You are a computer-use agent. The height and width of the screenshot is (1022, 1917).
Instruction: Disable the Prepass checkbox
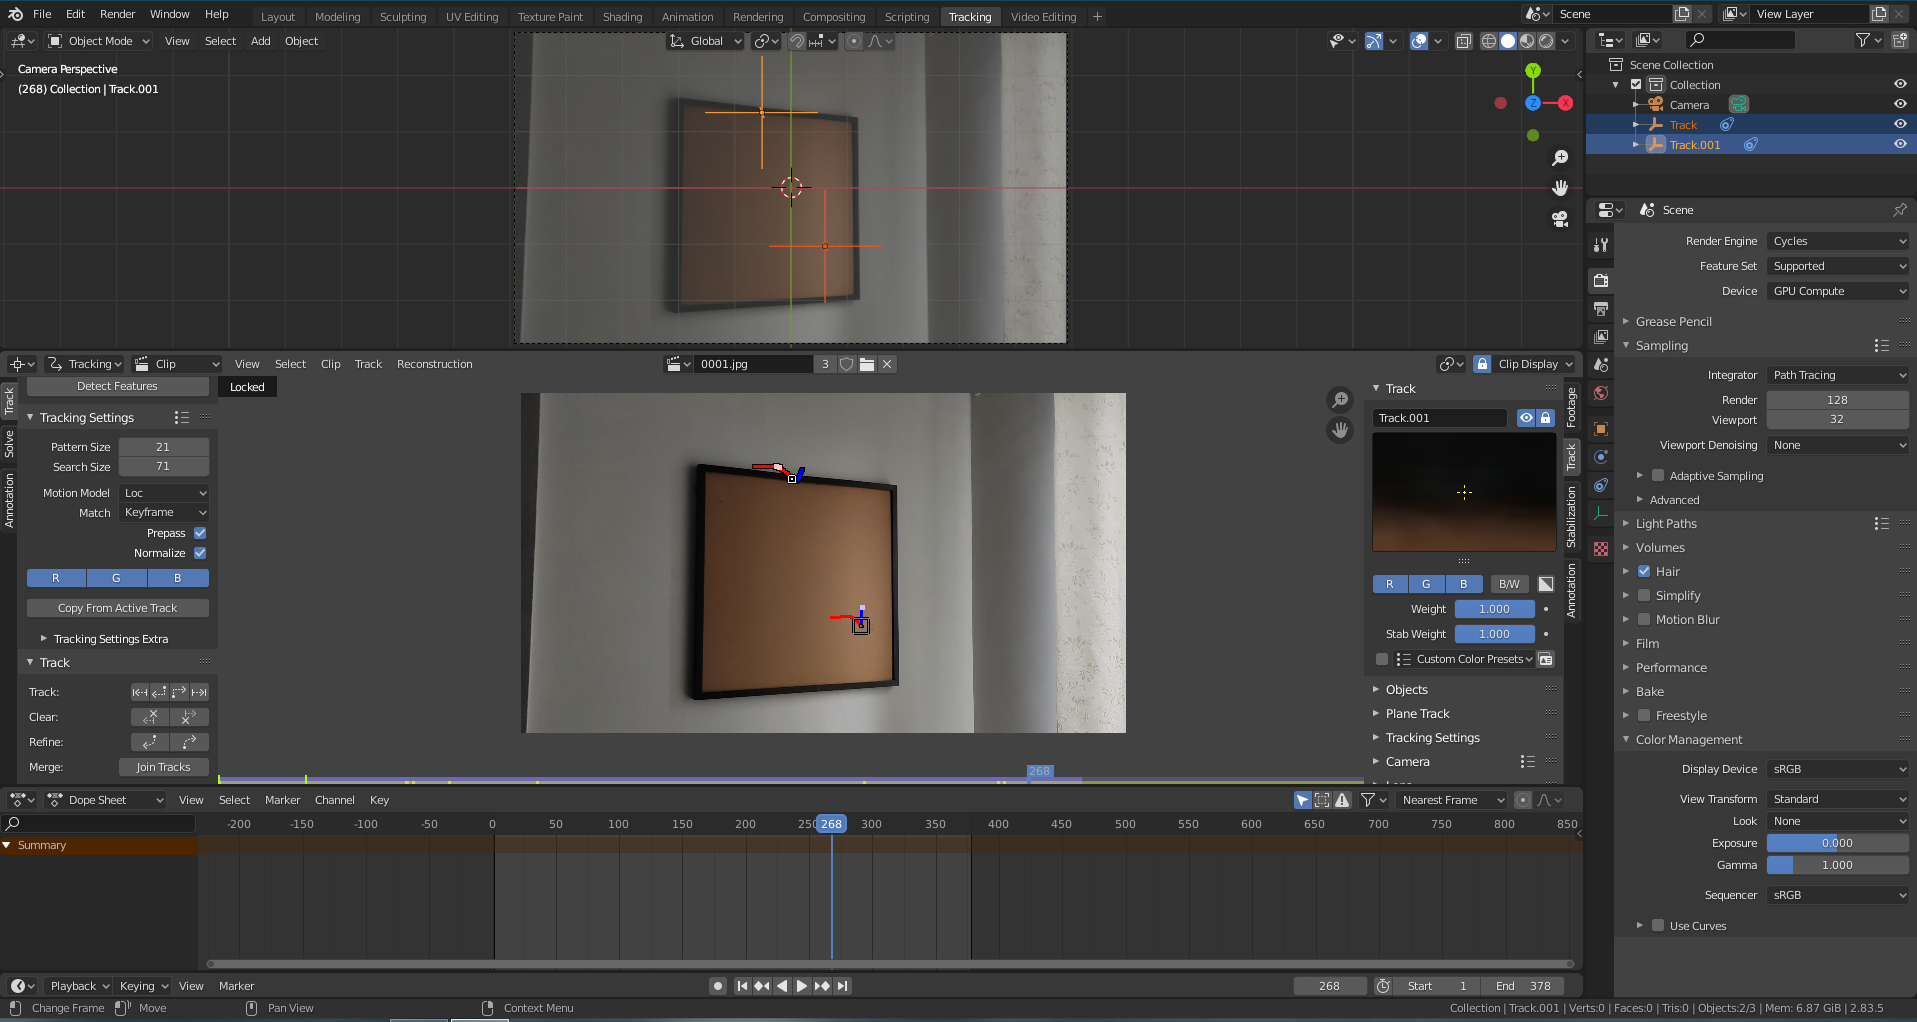[200, 533]
